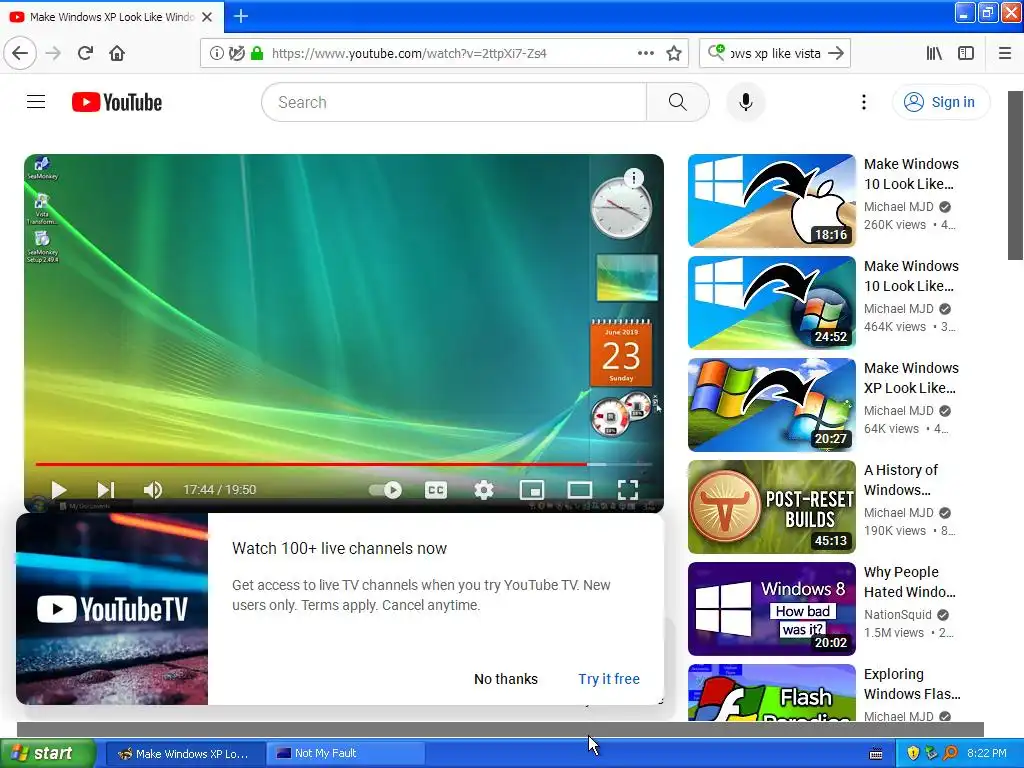Open Windows 8 How bad thumbnail
The image size is (1024, 768).
click(771, 609)
